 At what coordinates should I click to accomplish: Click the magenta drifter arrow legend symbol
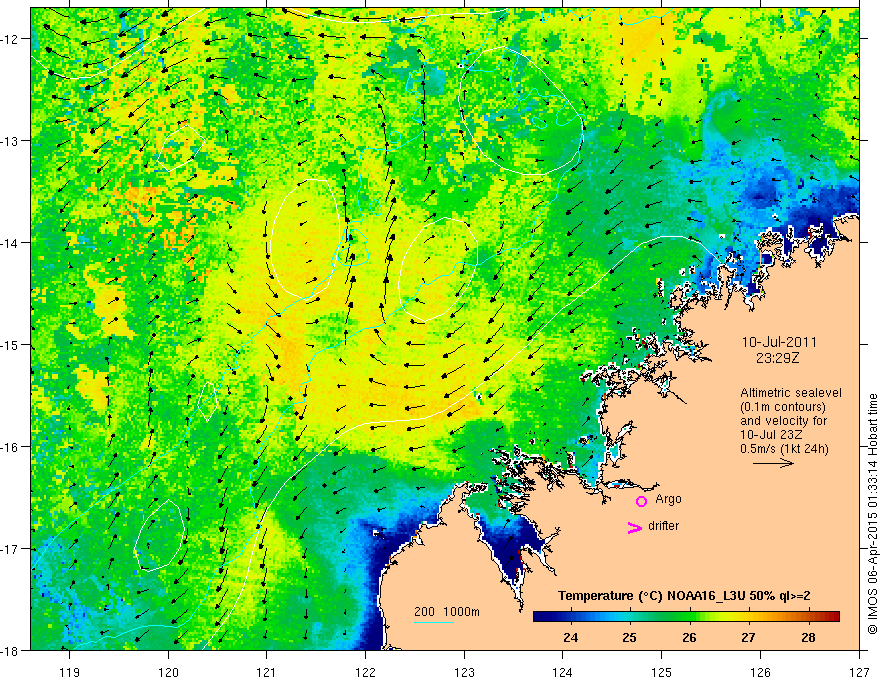635,527
